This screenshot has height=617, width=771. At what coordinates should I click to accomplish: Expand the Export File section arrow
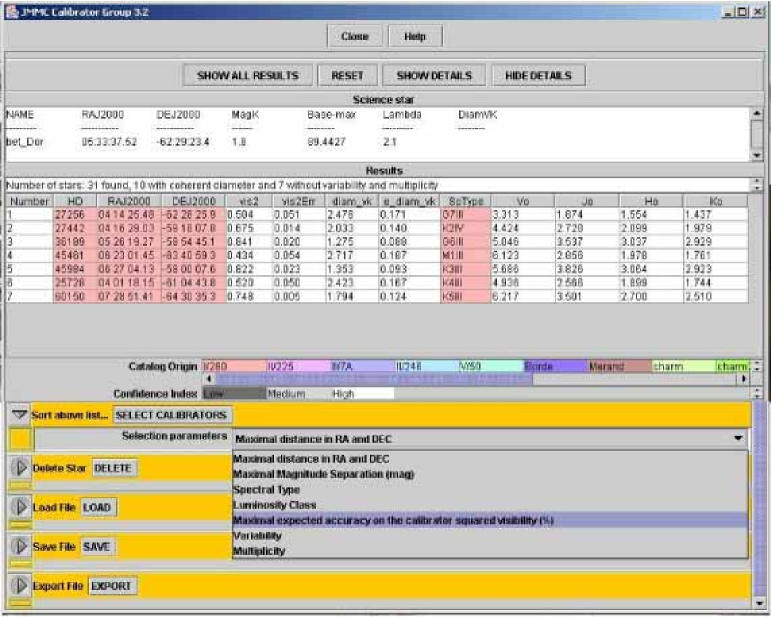click(19, 585)
